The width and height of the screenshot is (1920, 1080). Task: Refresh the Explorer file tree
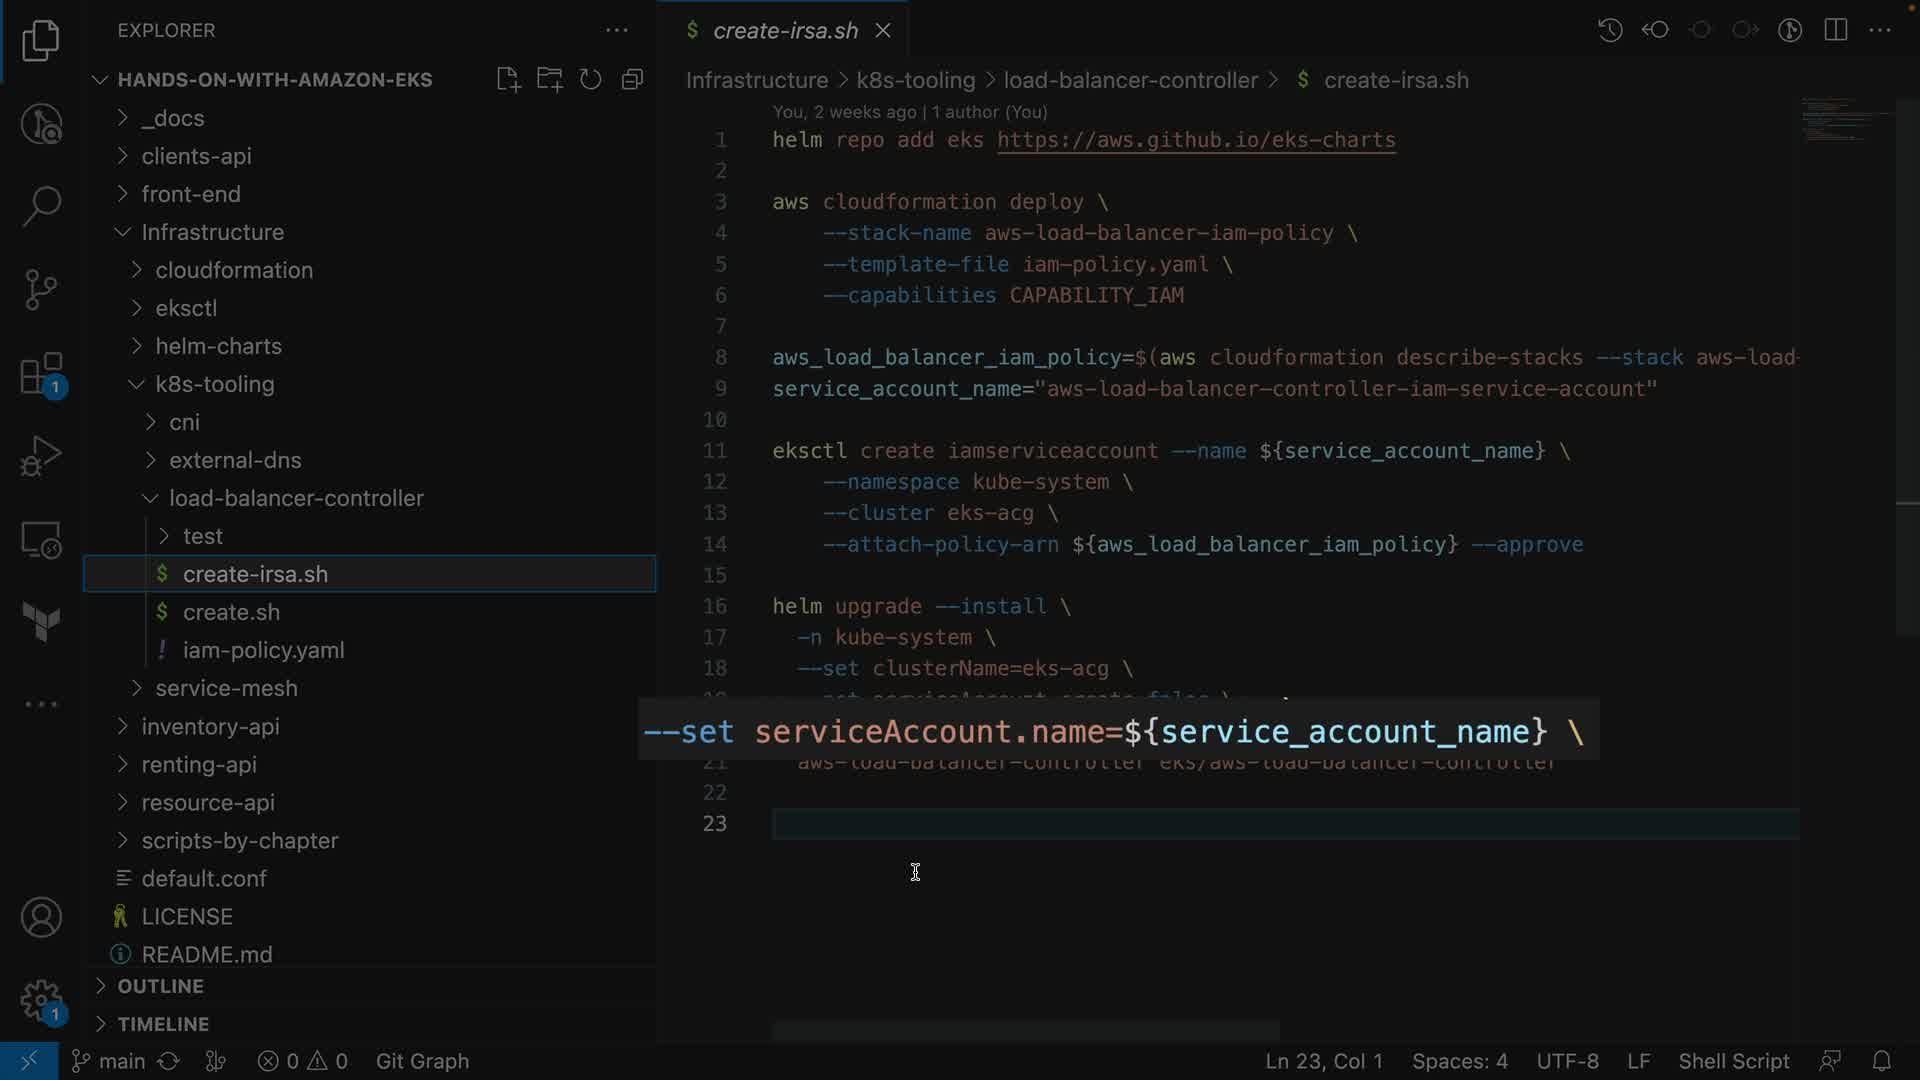(591, 80)
